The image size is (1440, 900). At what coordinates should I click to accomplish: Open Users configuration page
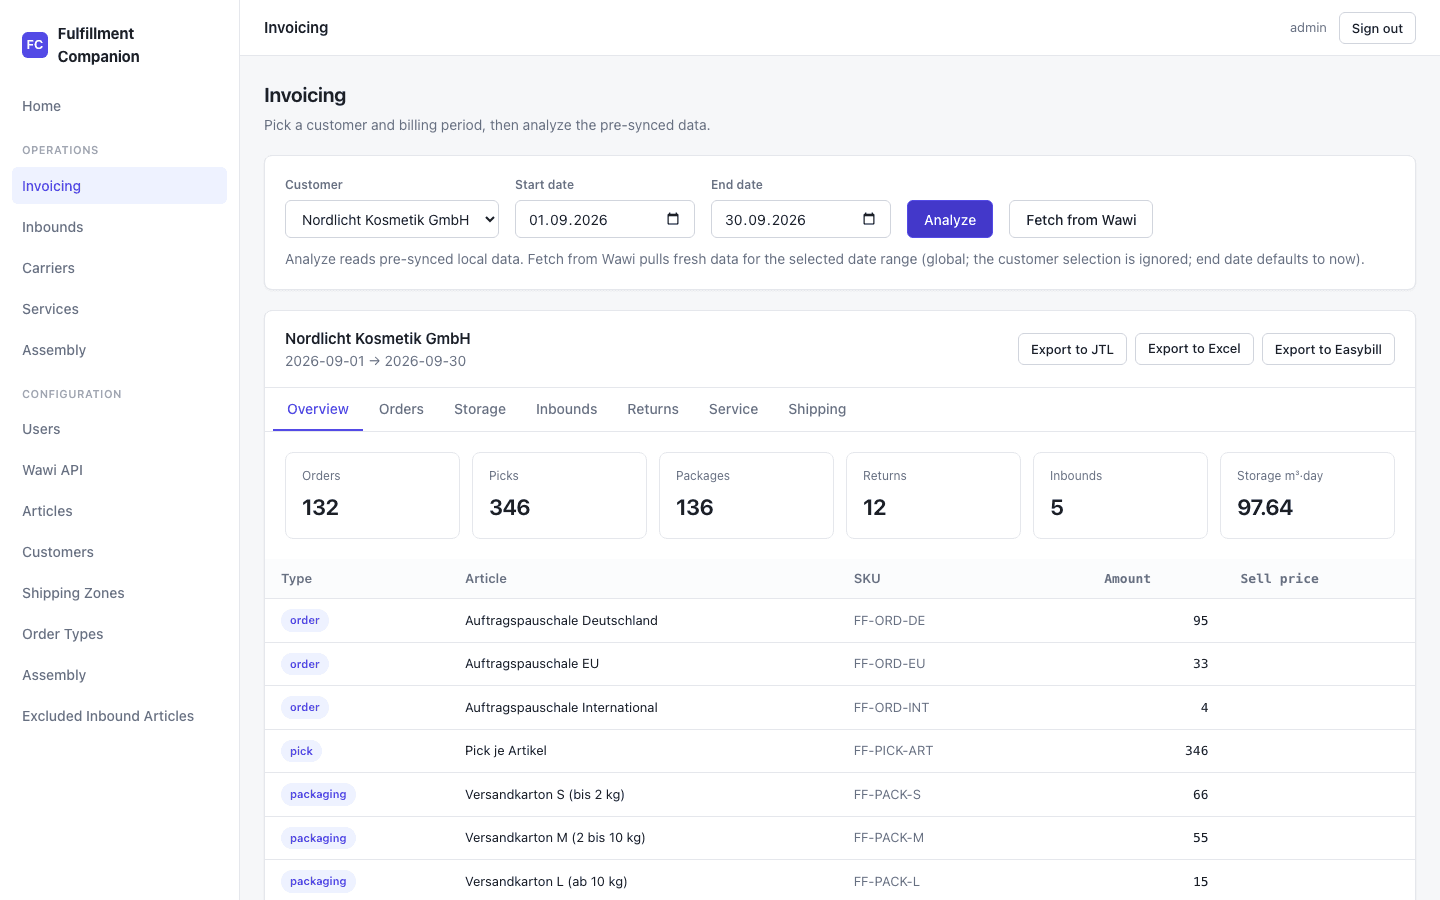coord(119,429)
